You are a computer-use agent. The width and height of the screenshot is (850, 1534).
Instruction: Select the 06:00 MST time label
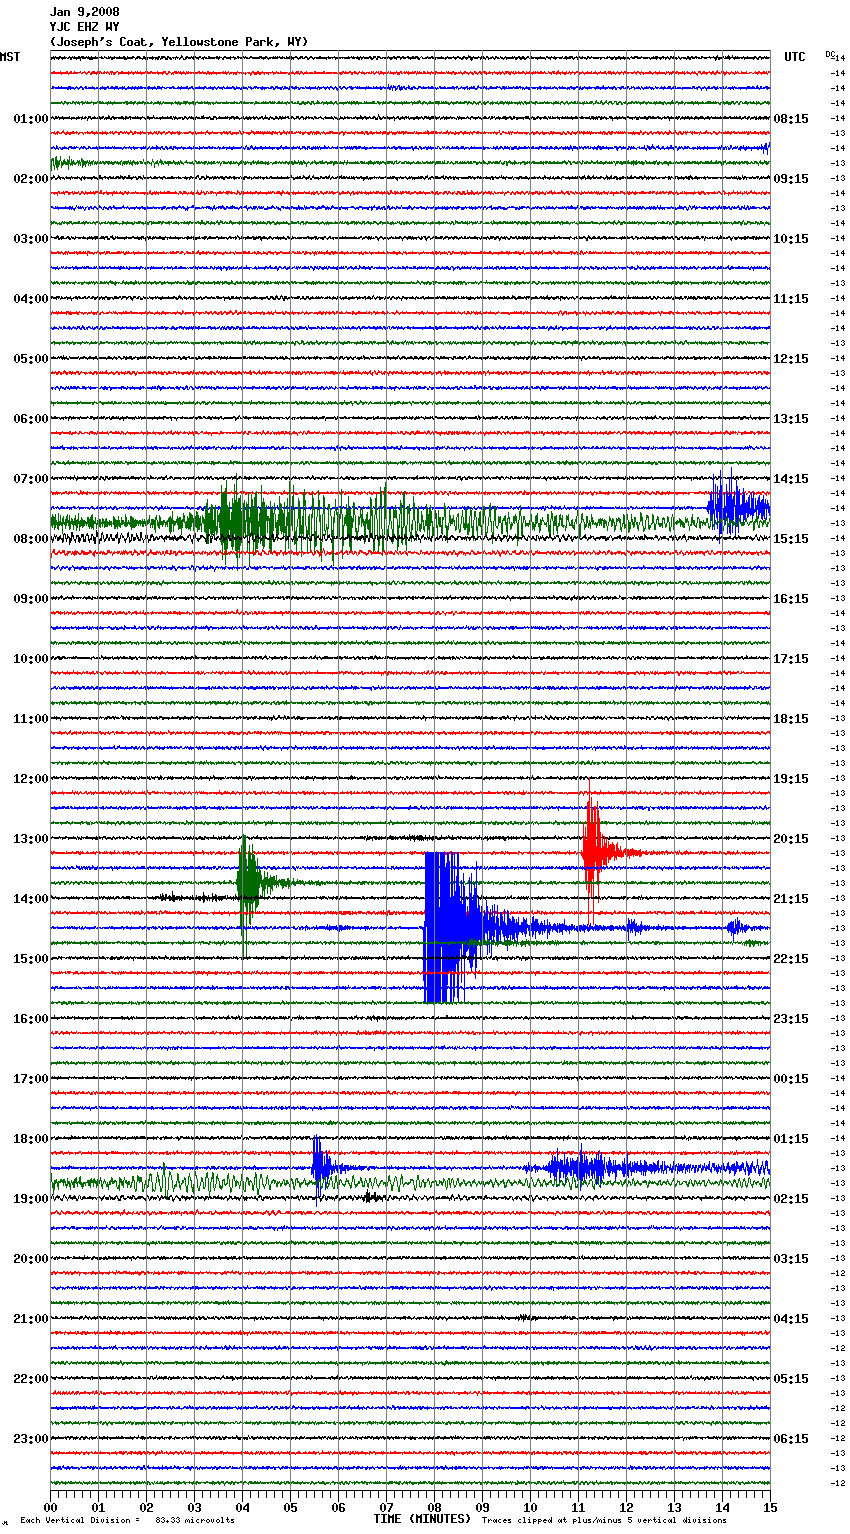pos(31,419)
